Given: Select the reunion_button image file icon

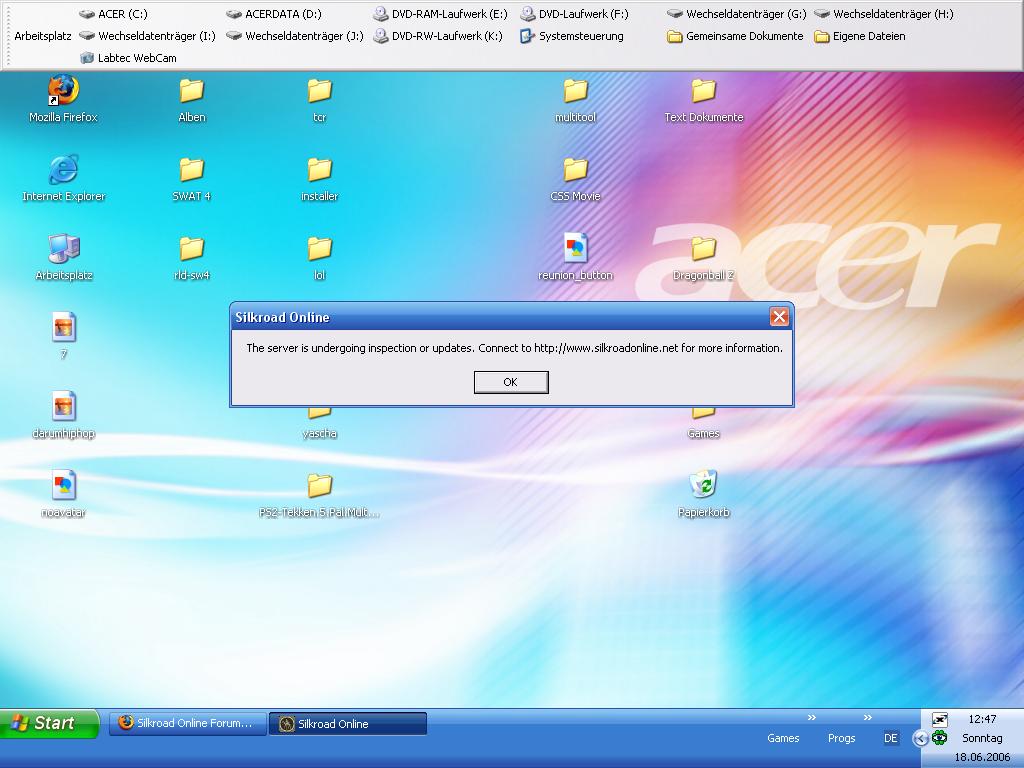Looking at the screenshot, I should tap(575, 249).
